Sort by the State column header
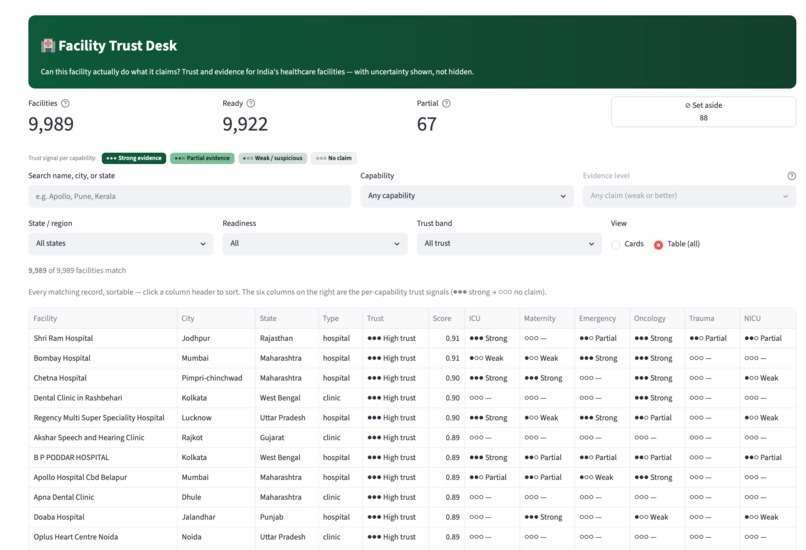Viewport: 806px width, 550px height. 287,319
